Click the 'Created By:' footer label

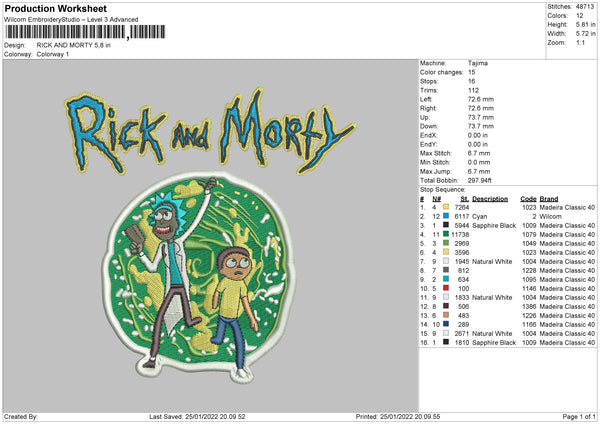(21, 416)
